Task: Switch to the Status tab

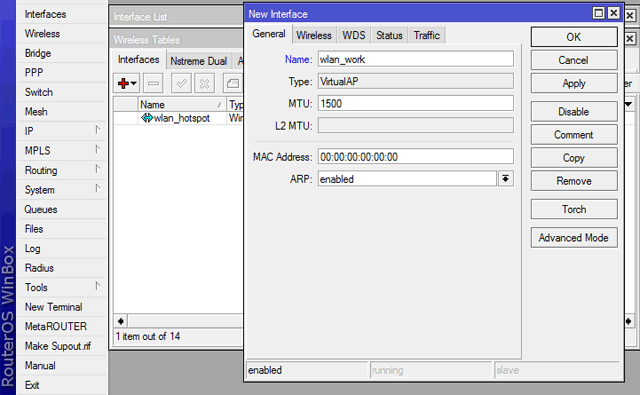Action: 389,36
